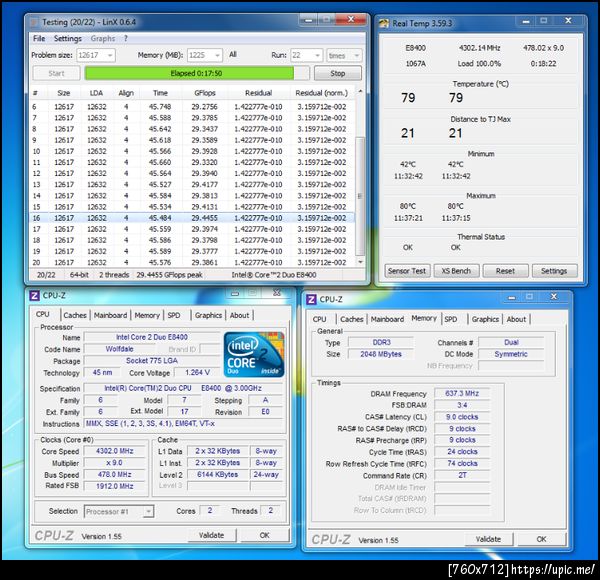Switch to Caches tab in left CPU-Z
The image size is (600, 580).
tap(75, 315)
